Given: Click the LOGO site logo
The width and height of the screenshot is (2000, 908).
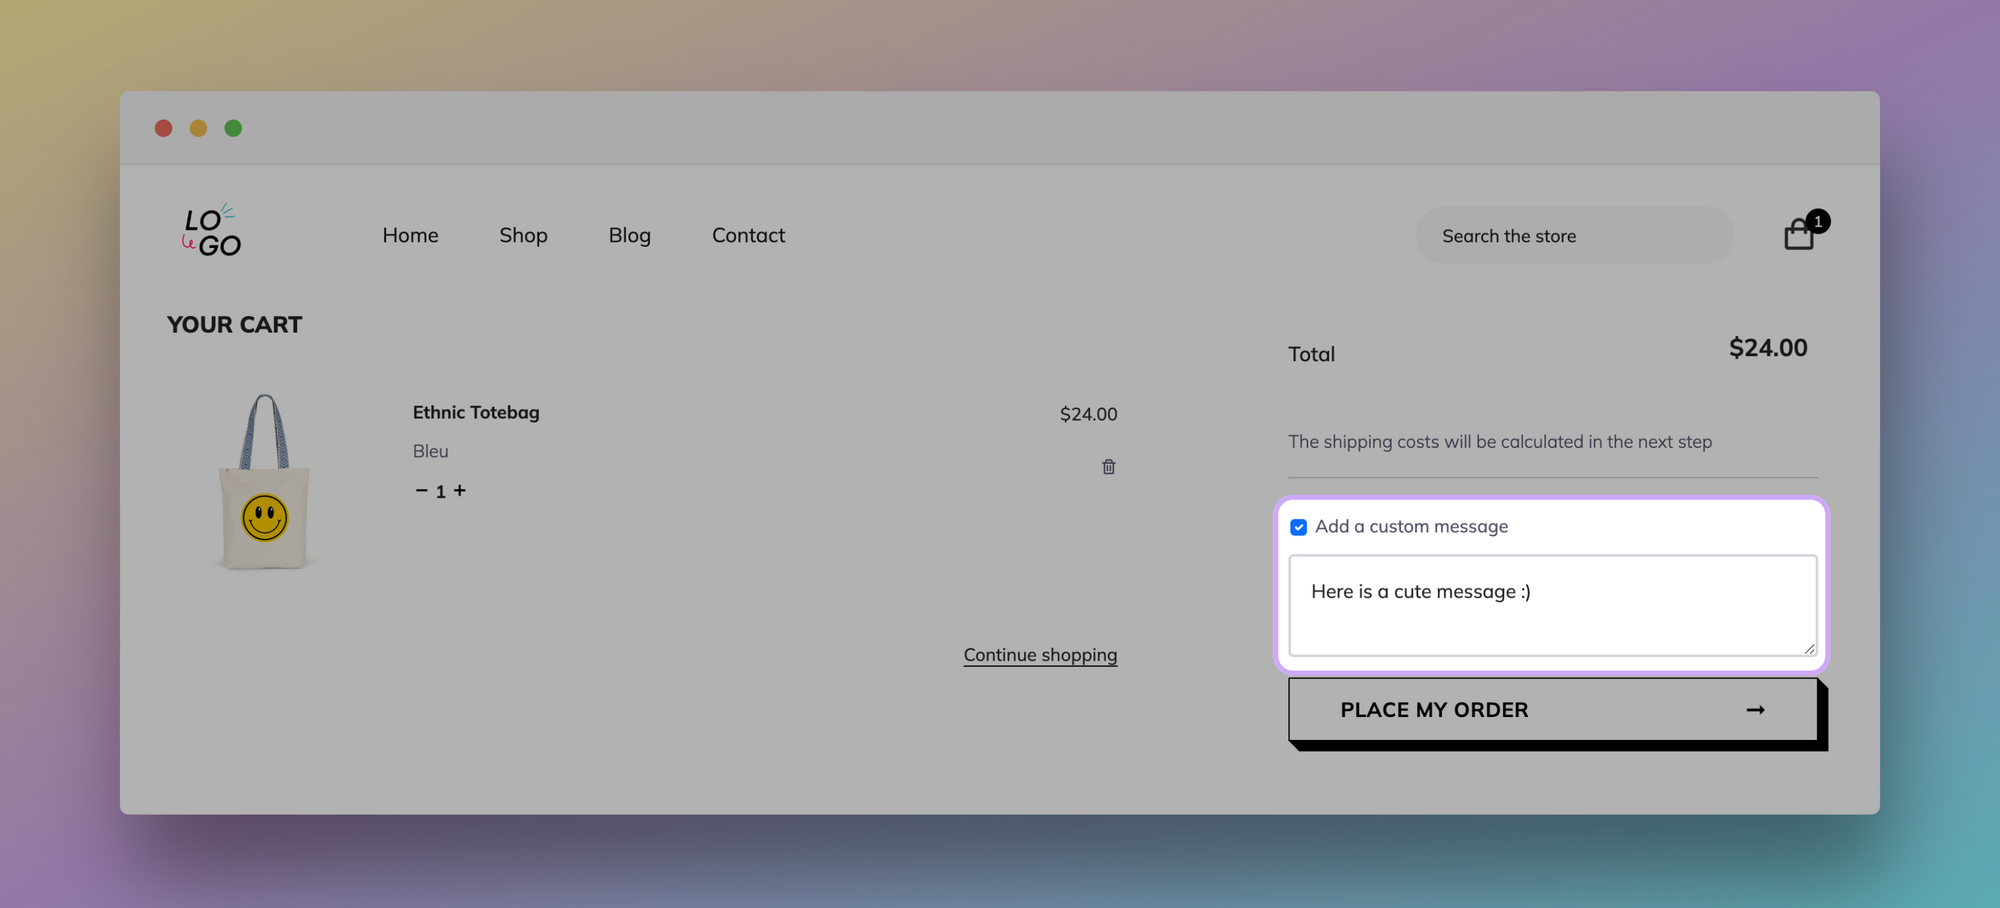Looking at the screenshot, I should (x=212, y=233).
